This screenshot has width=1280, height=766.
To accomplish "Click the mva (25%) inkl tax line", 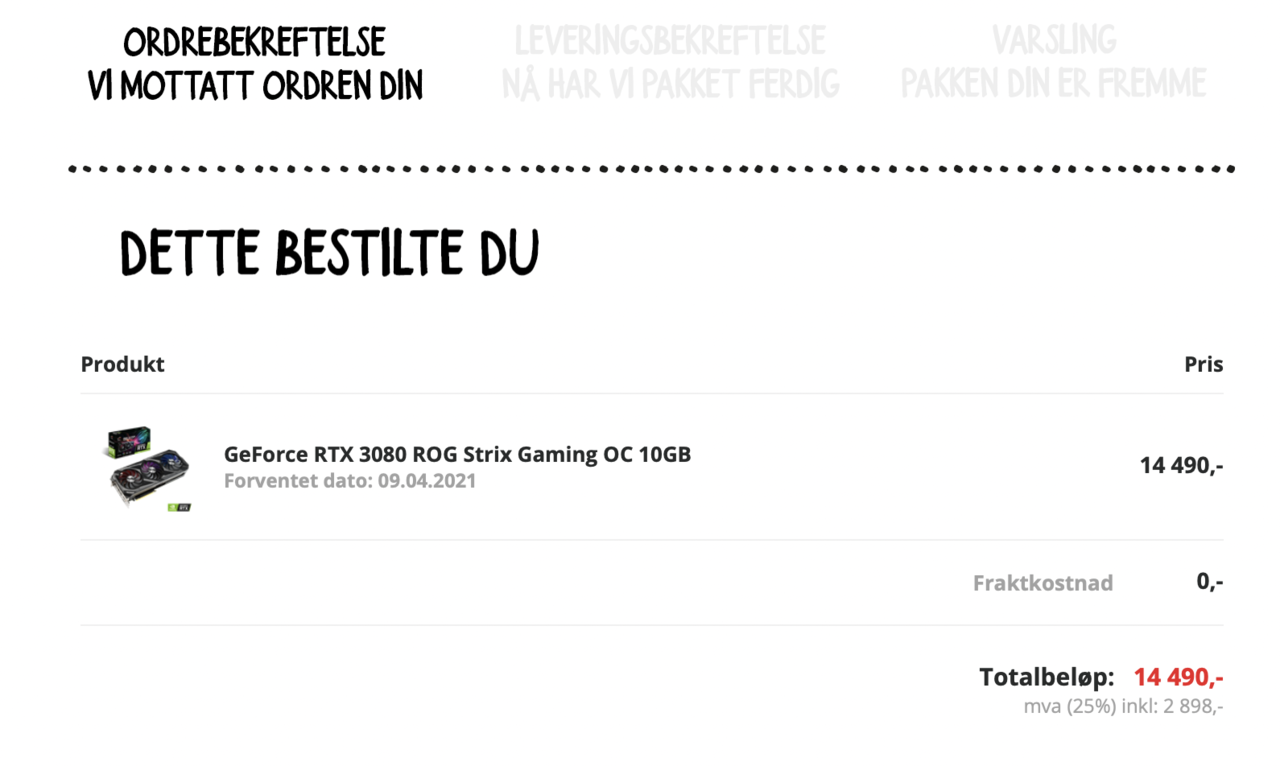I will tap(1123, 706).
